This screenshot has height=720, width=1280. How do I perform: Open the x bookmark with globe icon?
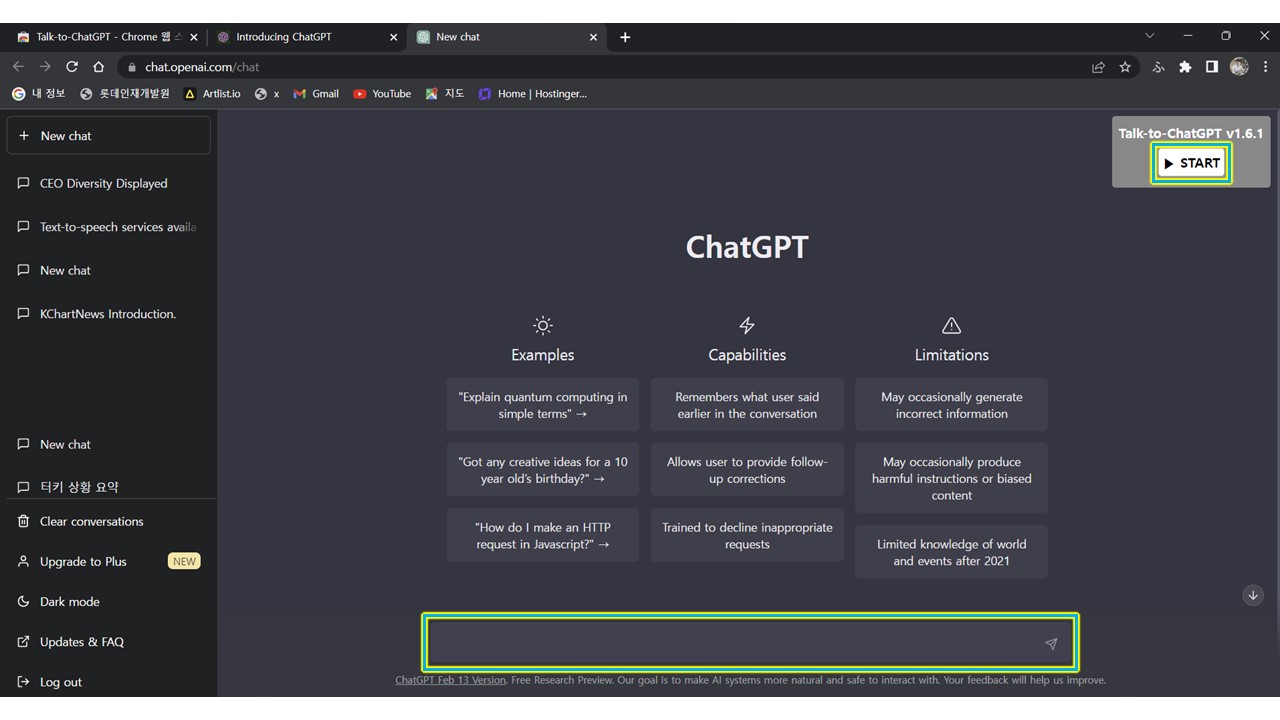(267, 94)
